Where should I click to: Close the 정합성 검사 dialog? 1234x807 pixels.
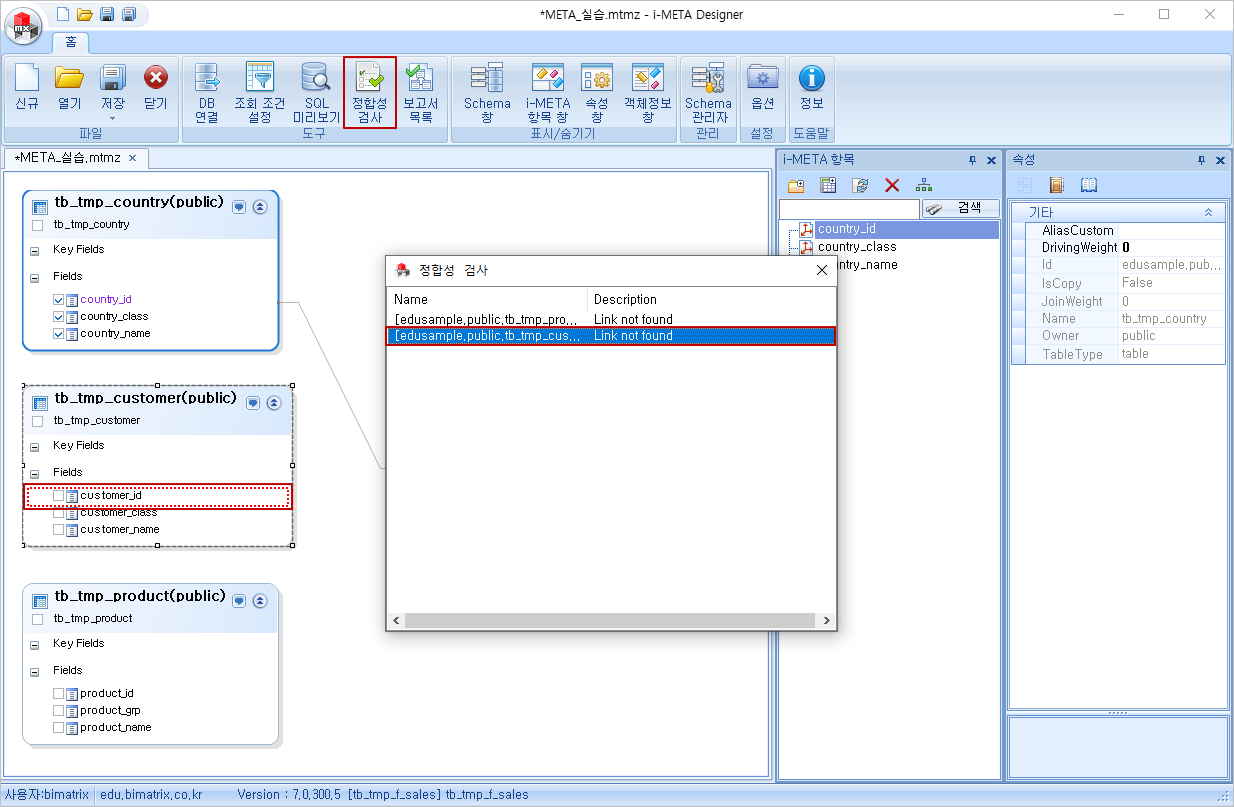822,270
